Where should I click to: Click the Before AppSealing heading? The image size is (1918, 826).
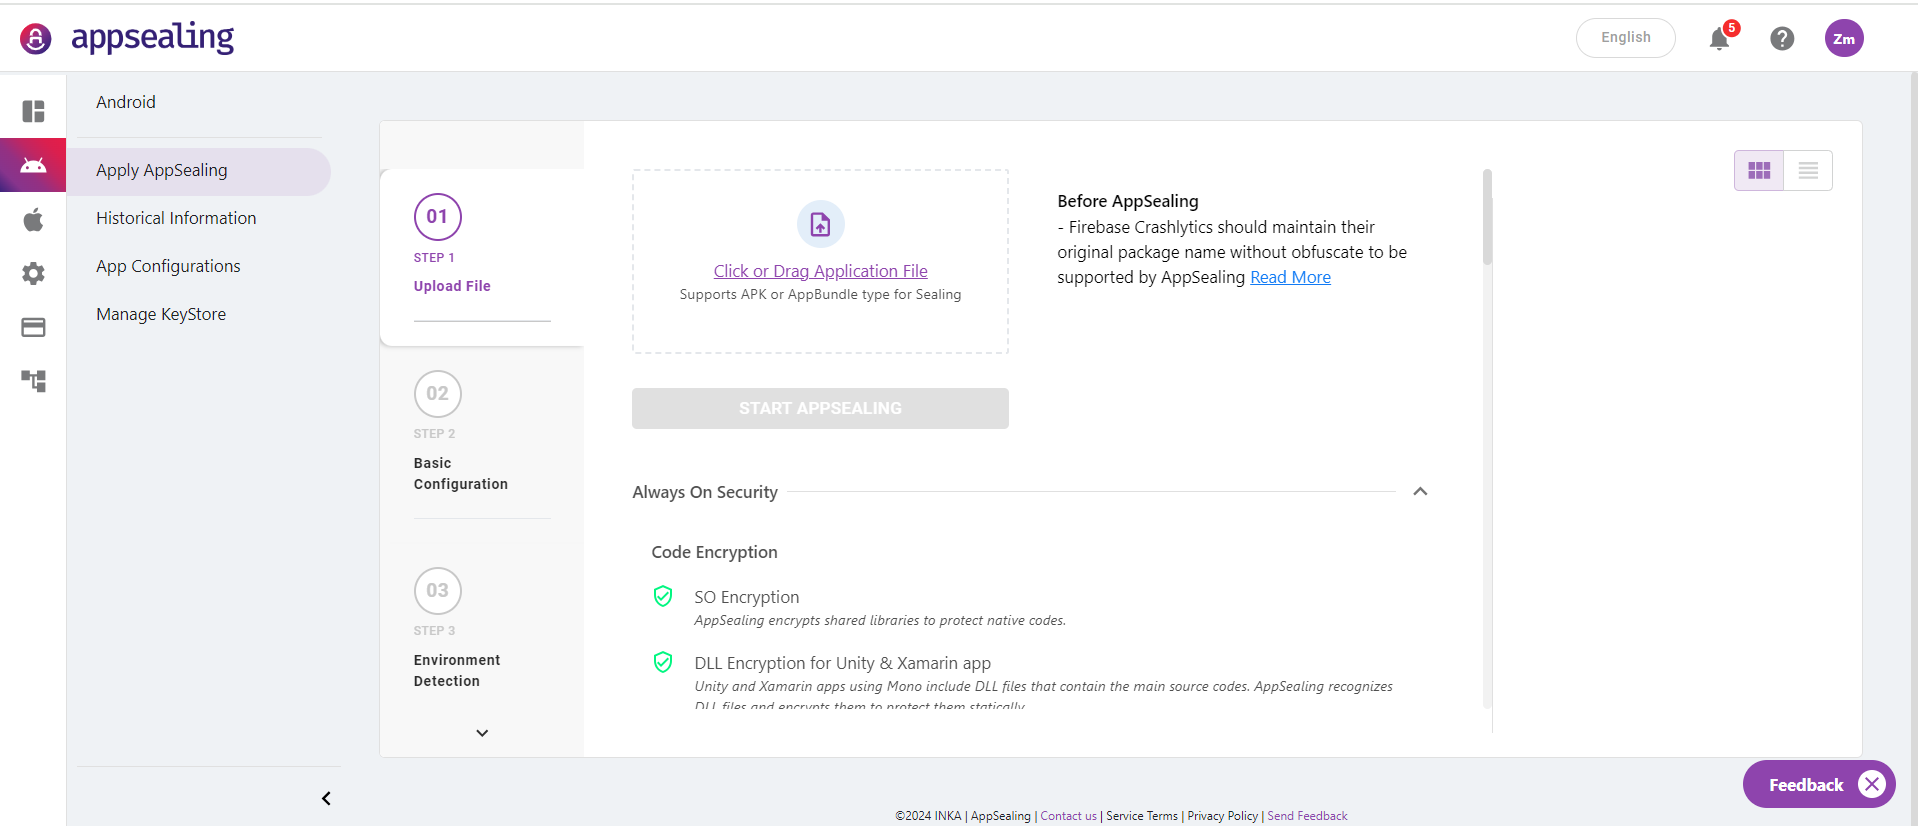point(1128,201)
